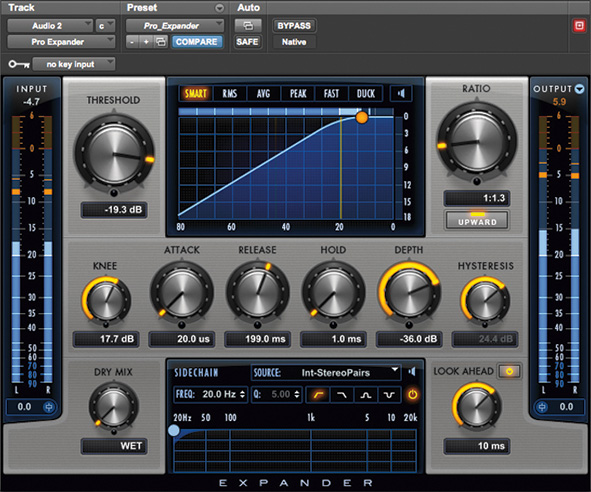Select the FAST detection mode
This screenshot has width=591, height=492.
point(332,93)
